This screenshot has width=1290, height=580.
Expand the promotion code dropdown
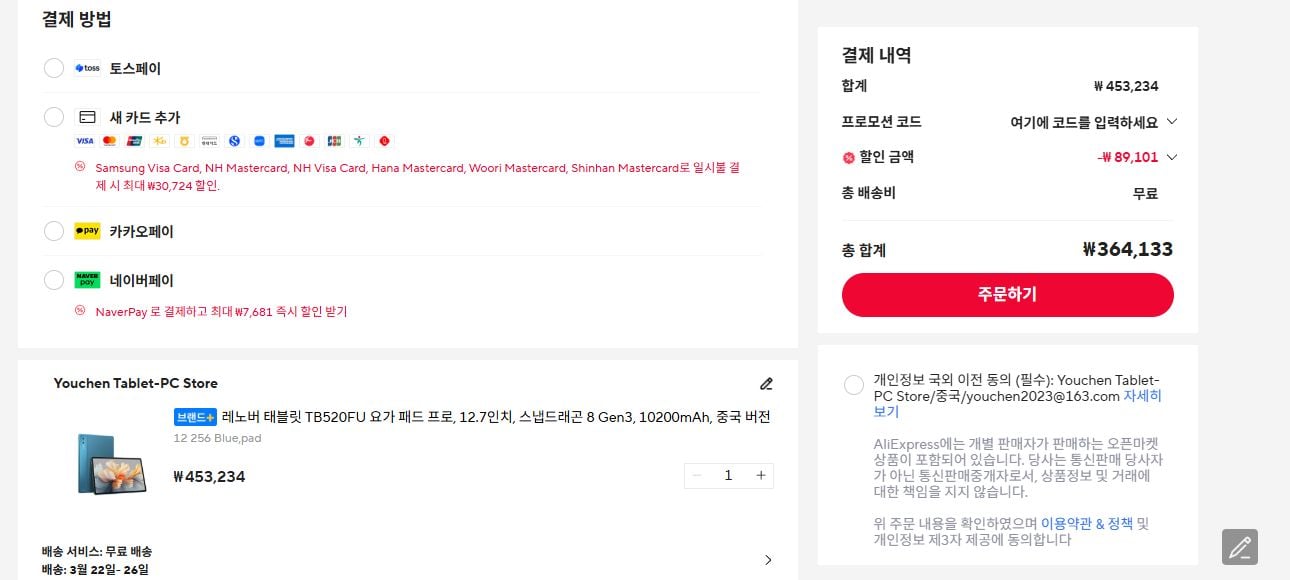click(x=1172, y=122)
